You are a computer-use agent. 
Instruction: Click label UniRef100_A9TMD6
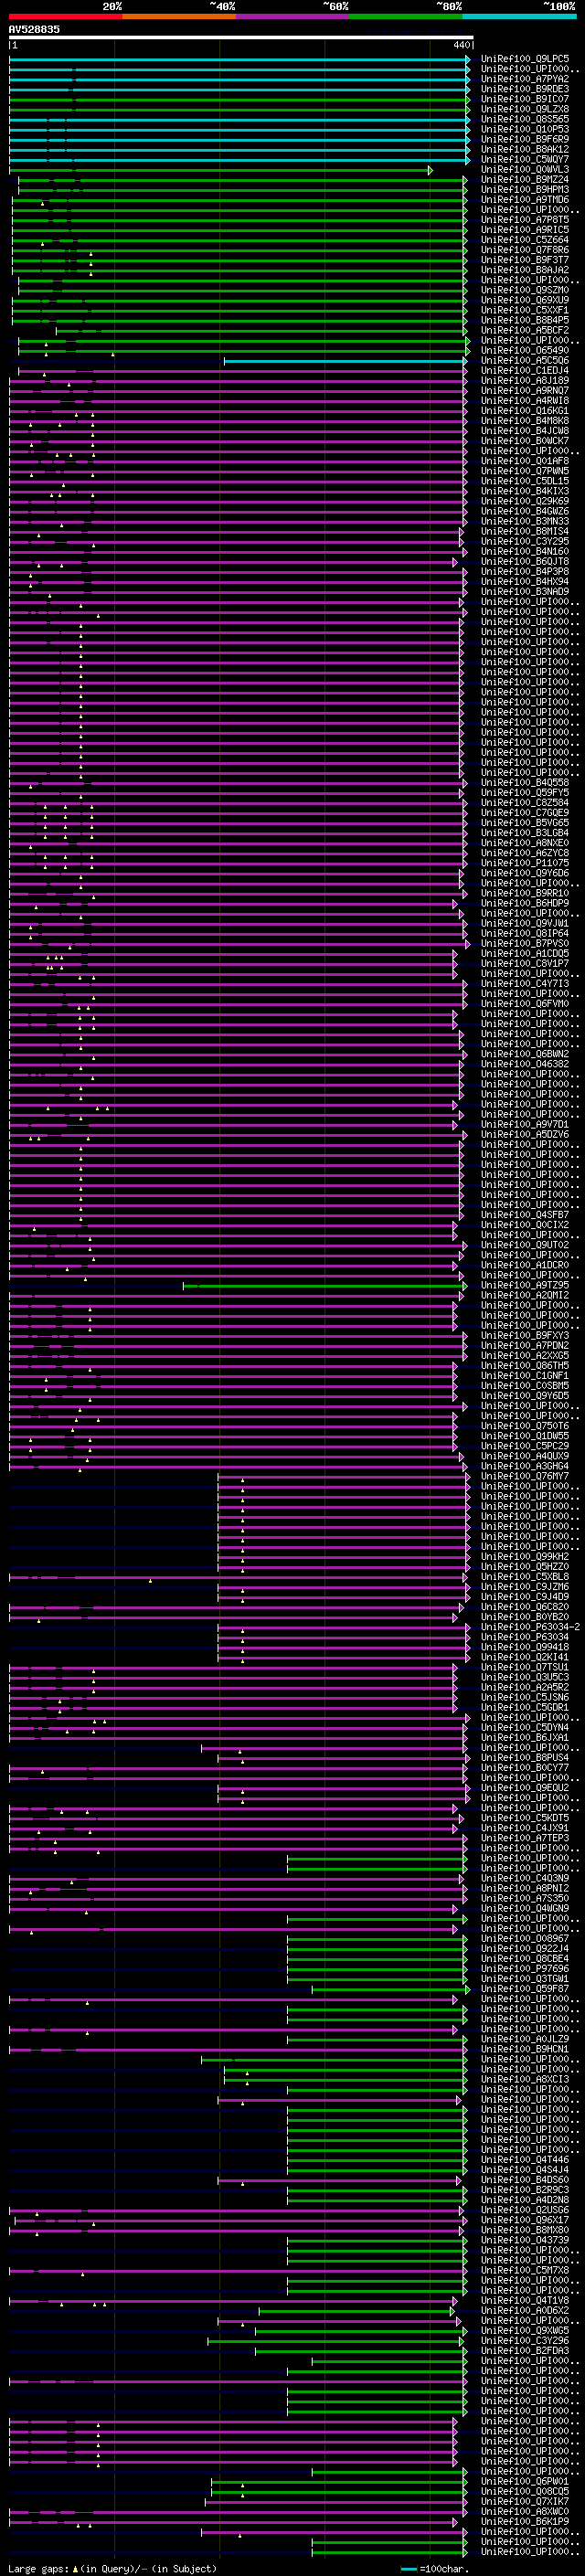click(x=525, y=200)
